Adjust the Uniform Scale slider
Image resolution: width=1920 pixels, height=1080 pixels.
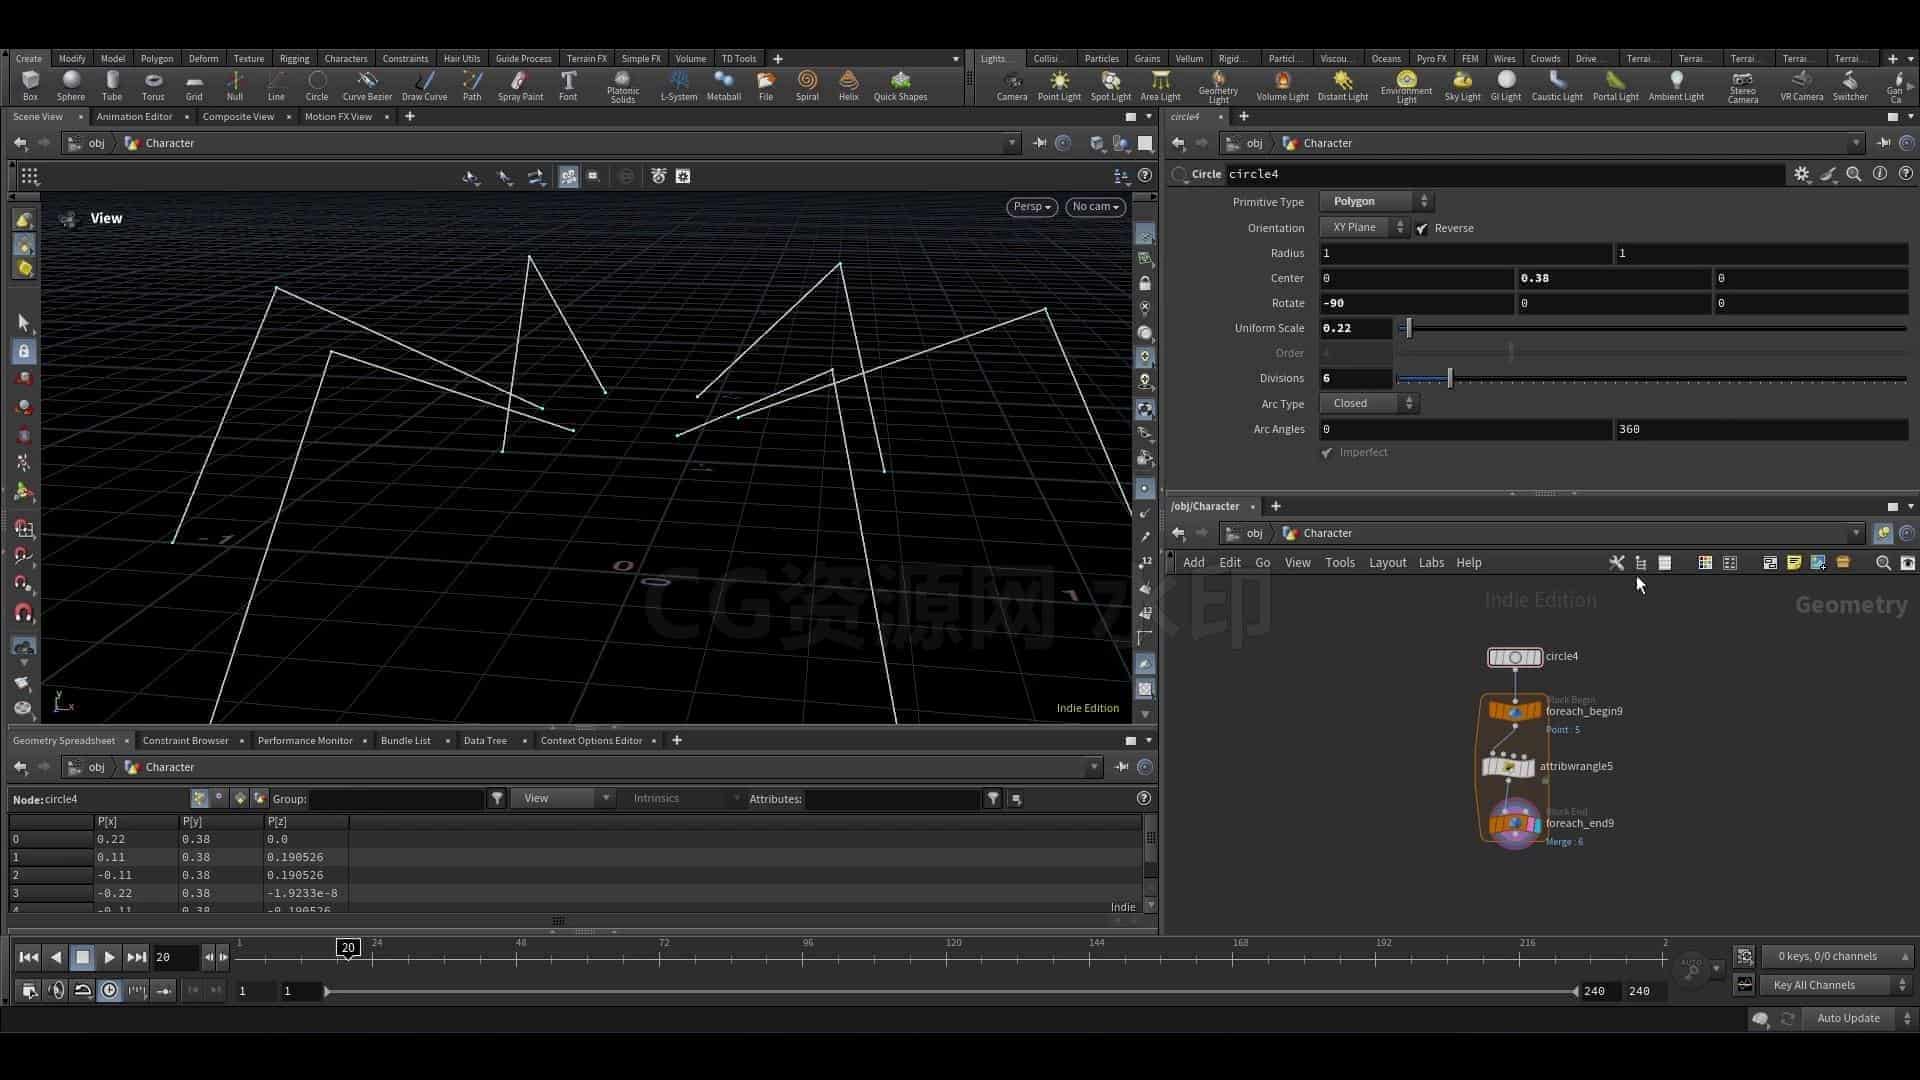[x=1653, y=329]
